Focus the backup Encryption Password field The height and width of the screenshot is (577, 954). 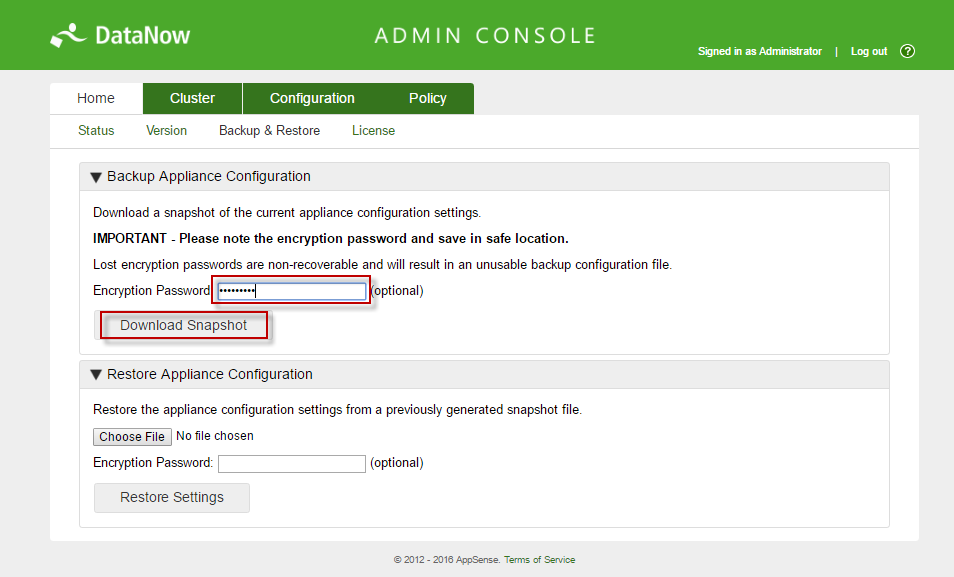click(x=292, y=291)
